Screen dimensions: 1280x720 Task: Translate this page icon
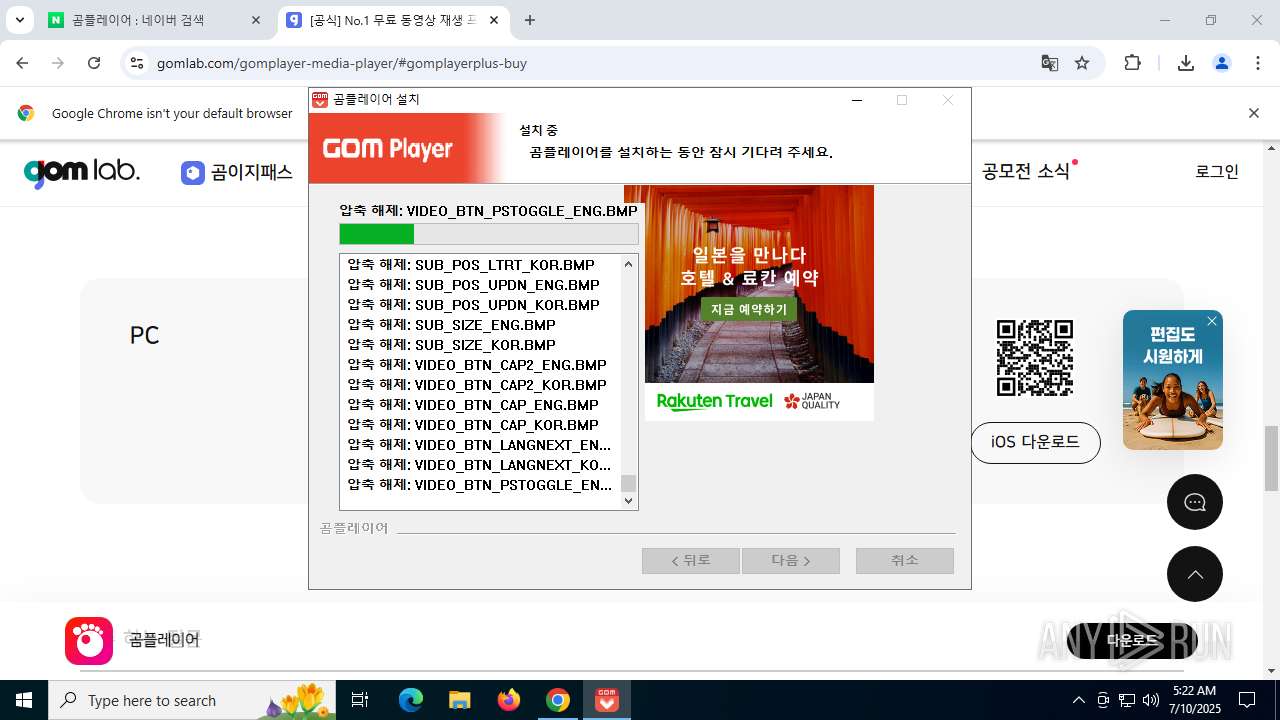point(1049,63)
